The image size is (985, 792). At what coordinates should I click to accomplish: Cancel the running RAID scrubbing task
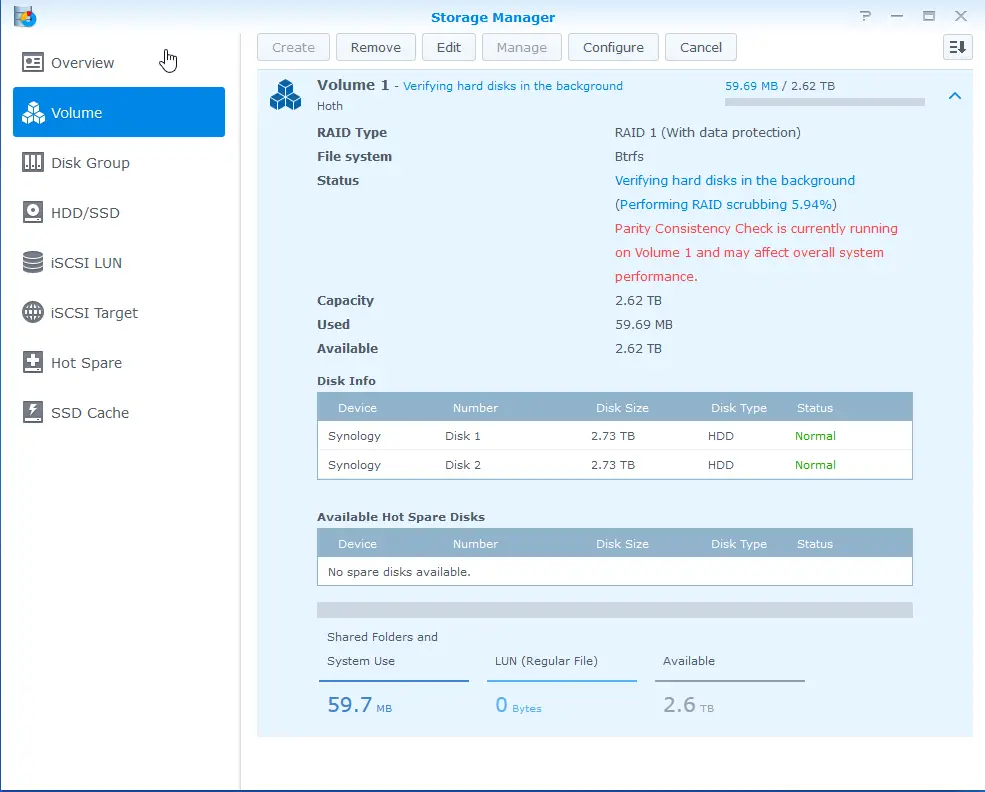700,47
